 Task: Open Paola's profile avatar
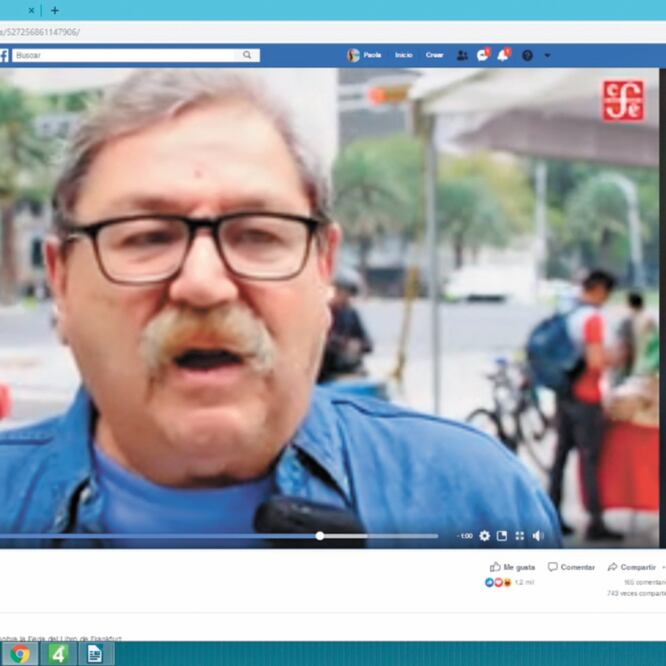click(353, 55)
